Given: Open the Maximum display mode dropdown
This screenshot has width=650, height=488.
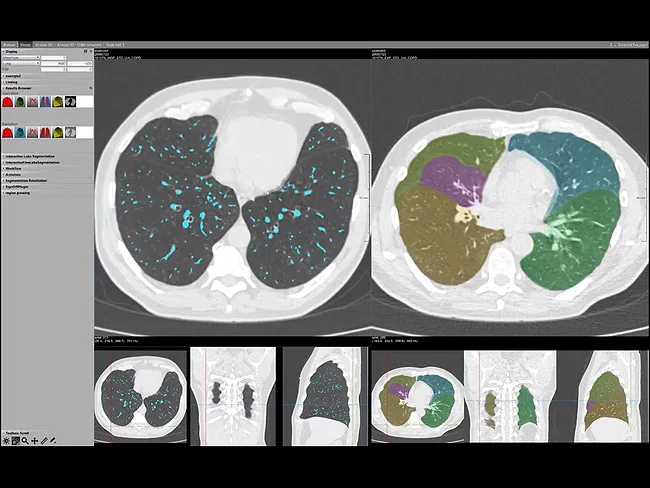Looking at the screenshot, I should point(22,58).
